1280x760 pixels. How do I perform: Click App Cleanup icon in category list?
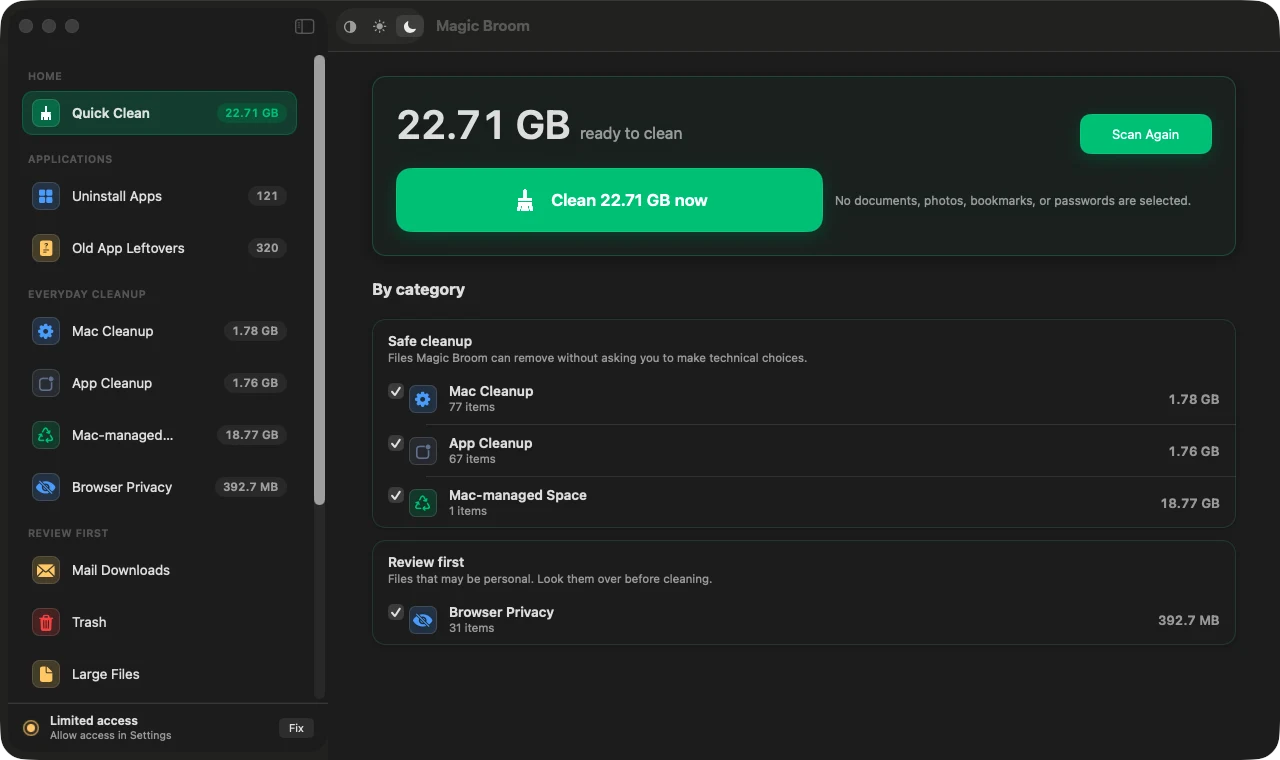[423, 451]
